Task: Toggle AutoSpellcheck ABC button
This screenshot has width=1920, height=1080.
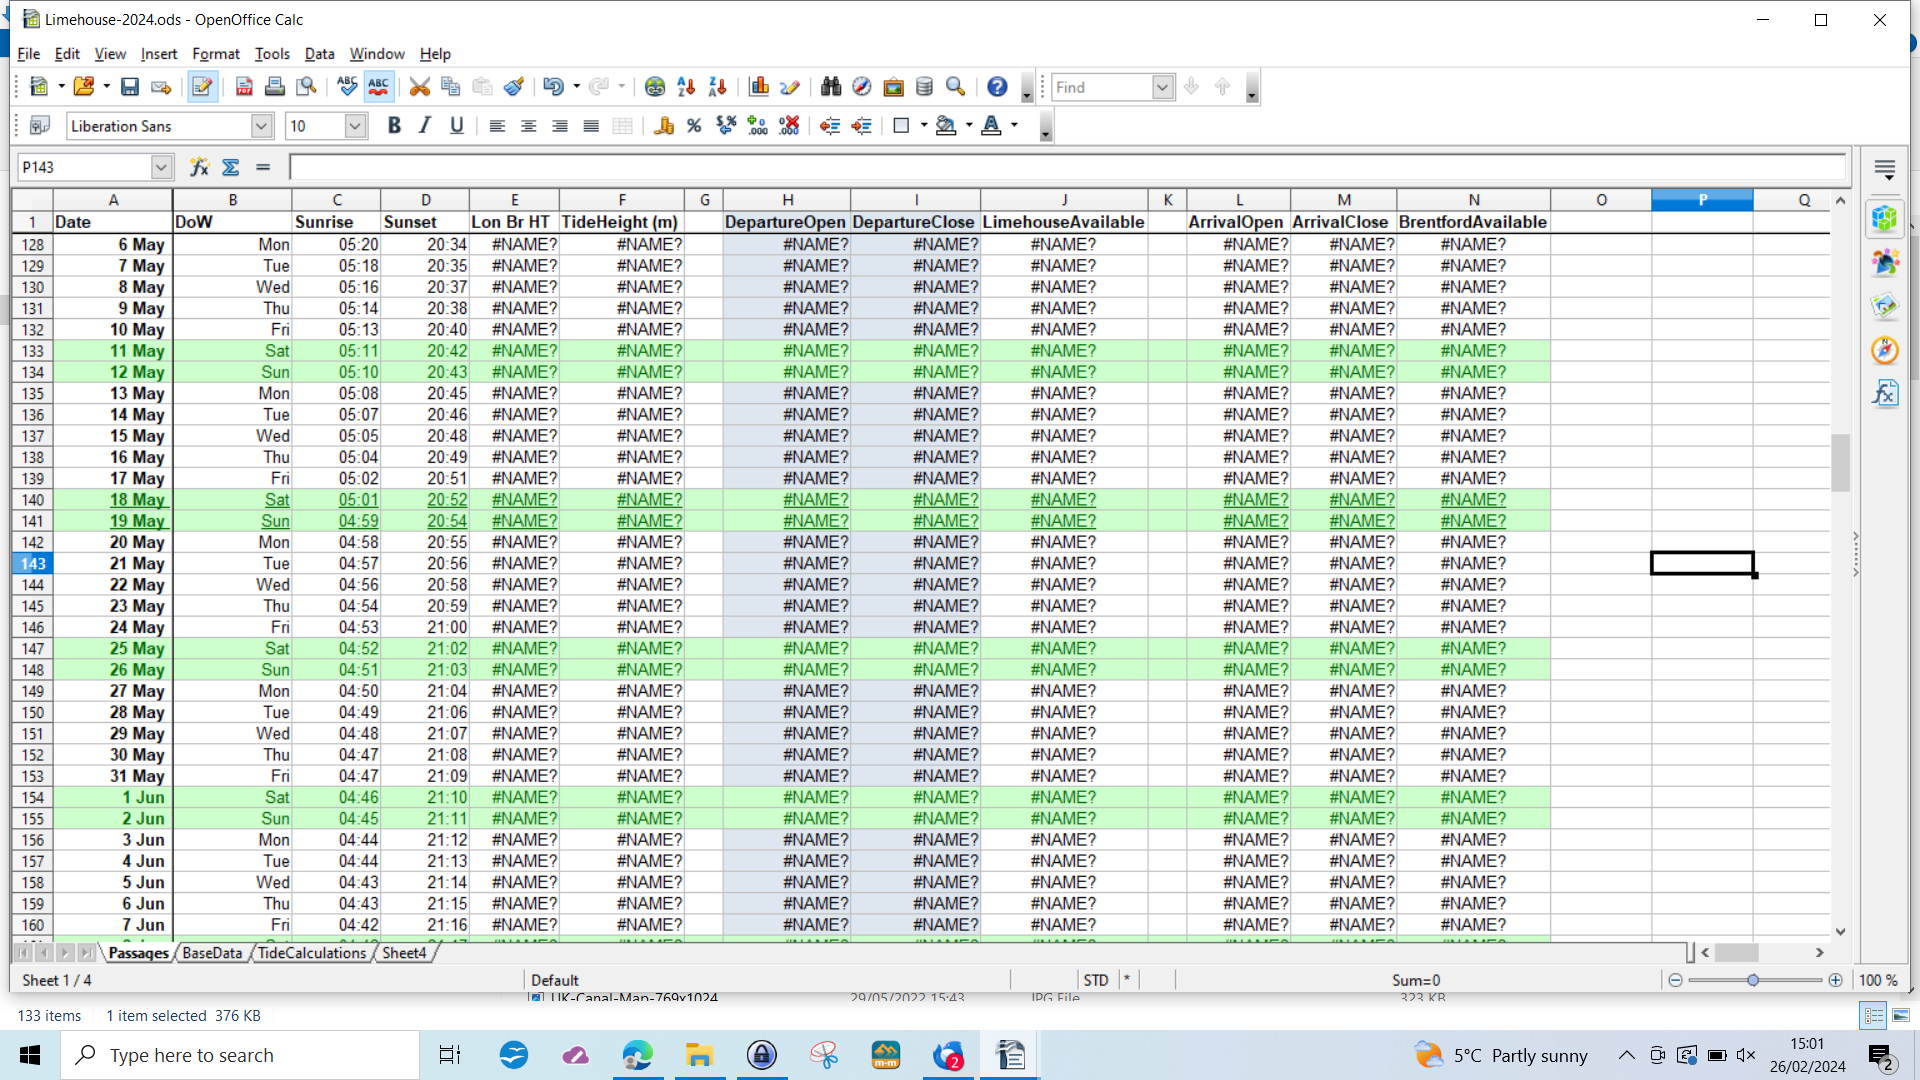Action: (379, 87)
